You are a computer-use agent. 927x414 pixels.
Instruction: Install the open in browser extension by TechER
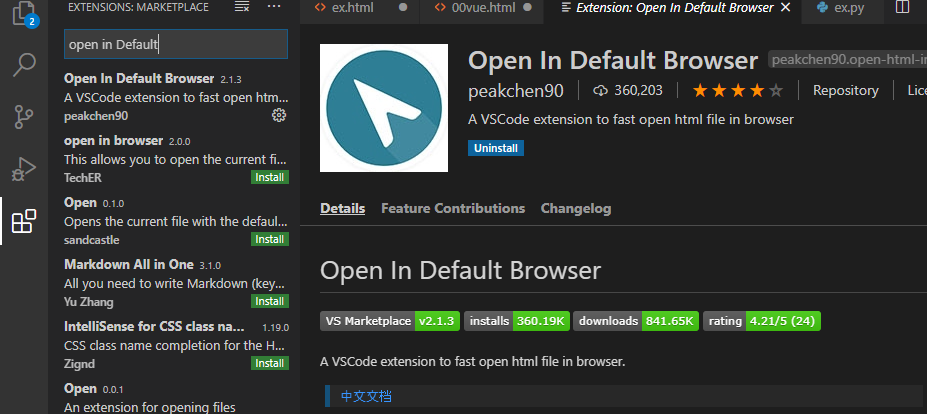pos(270,177)
